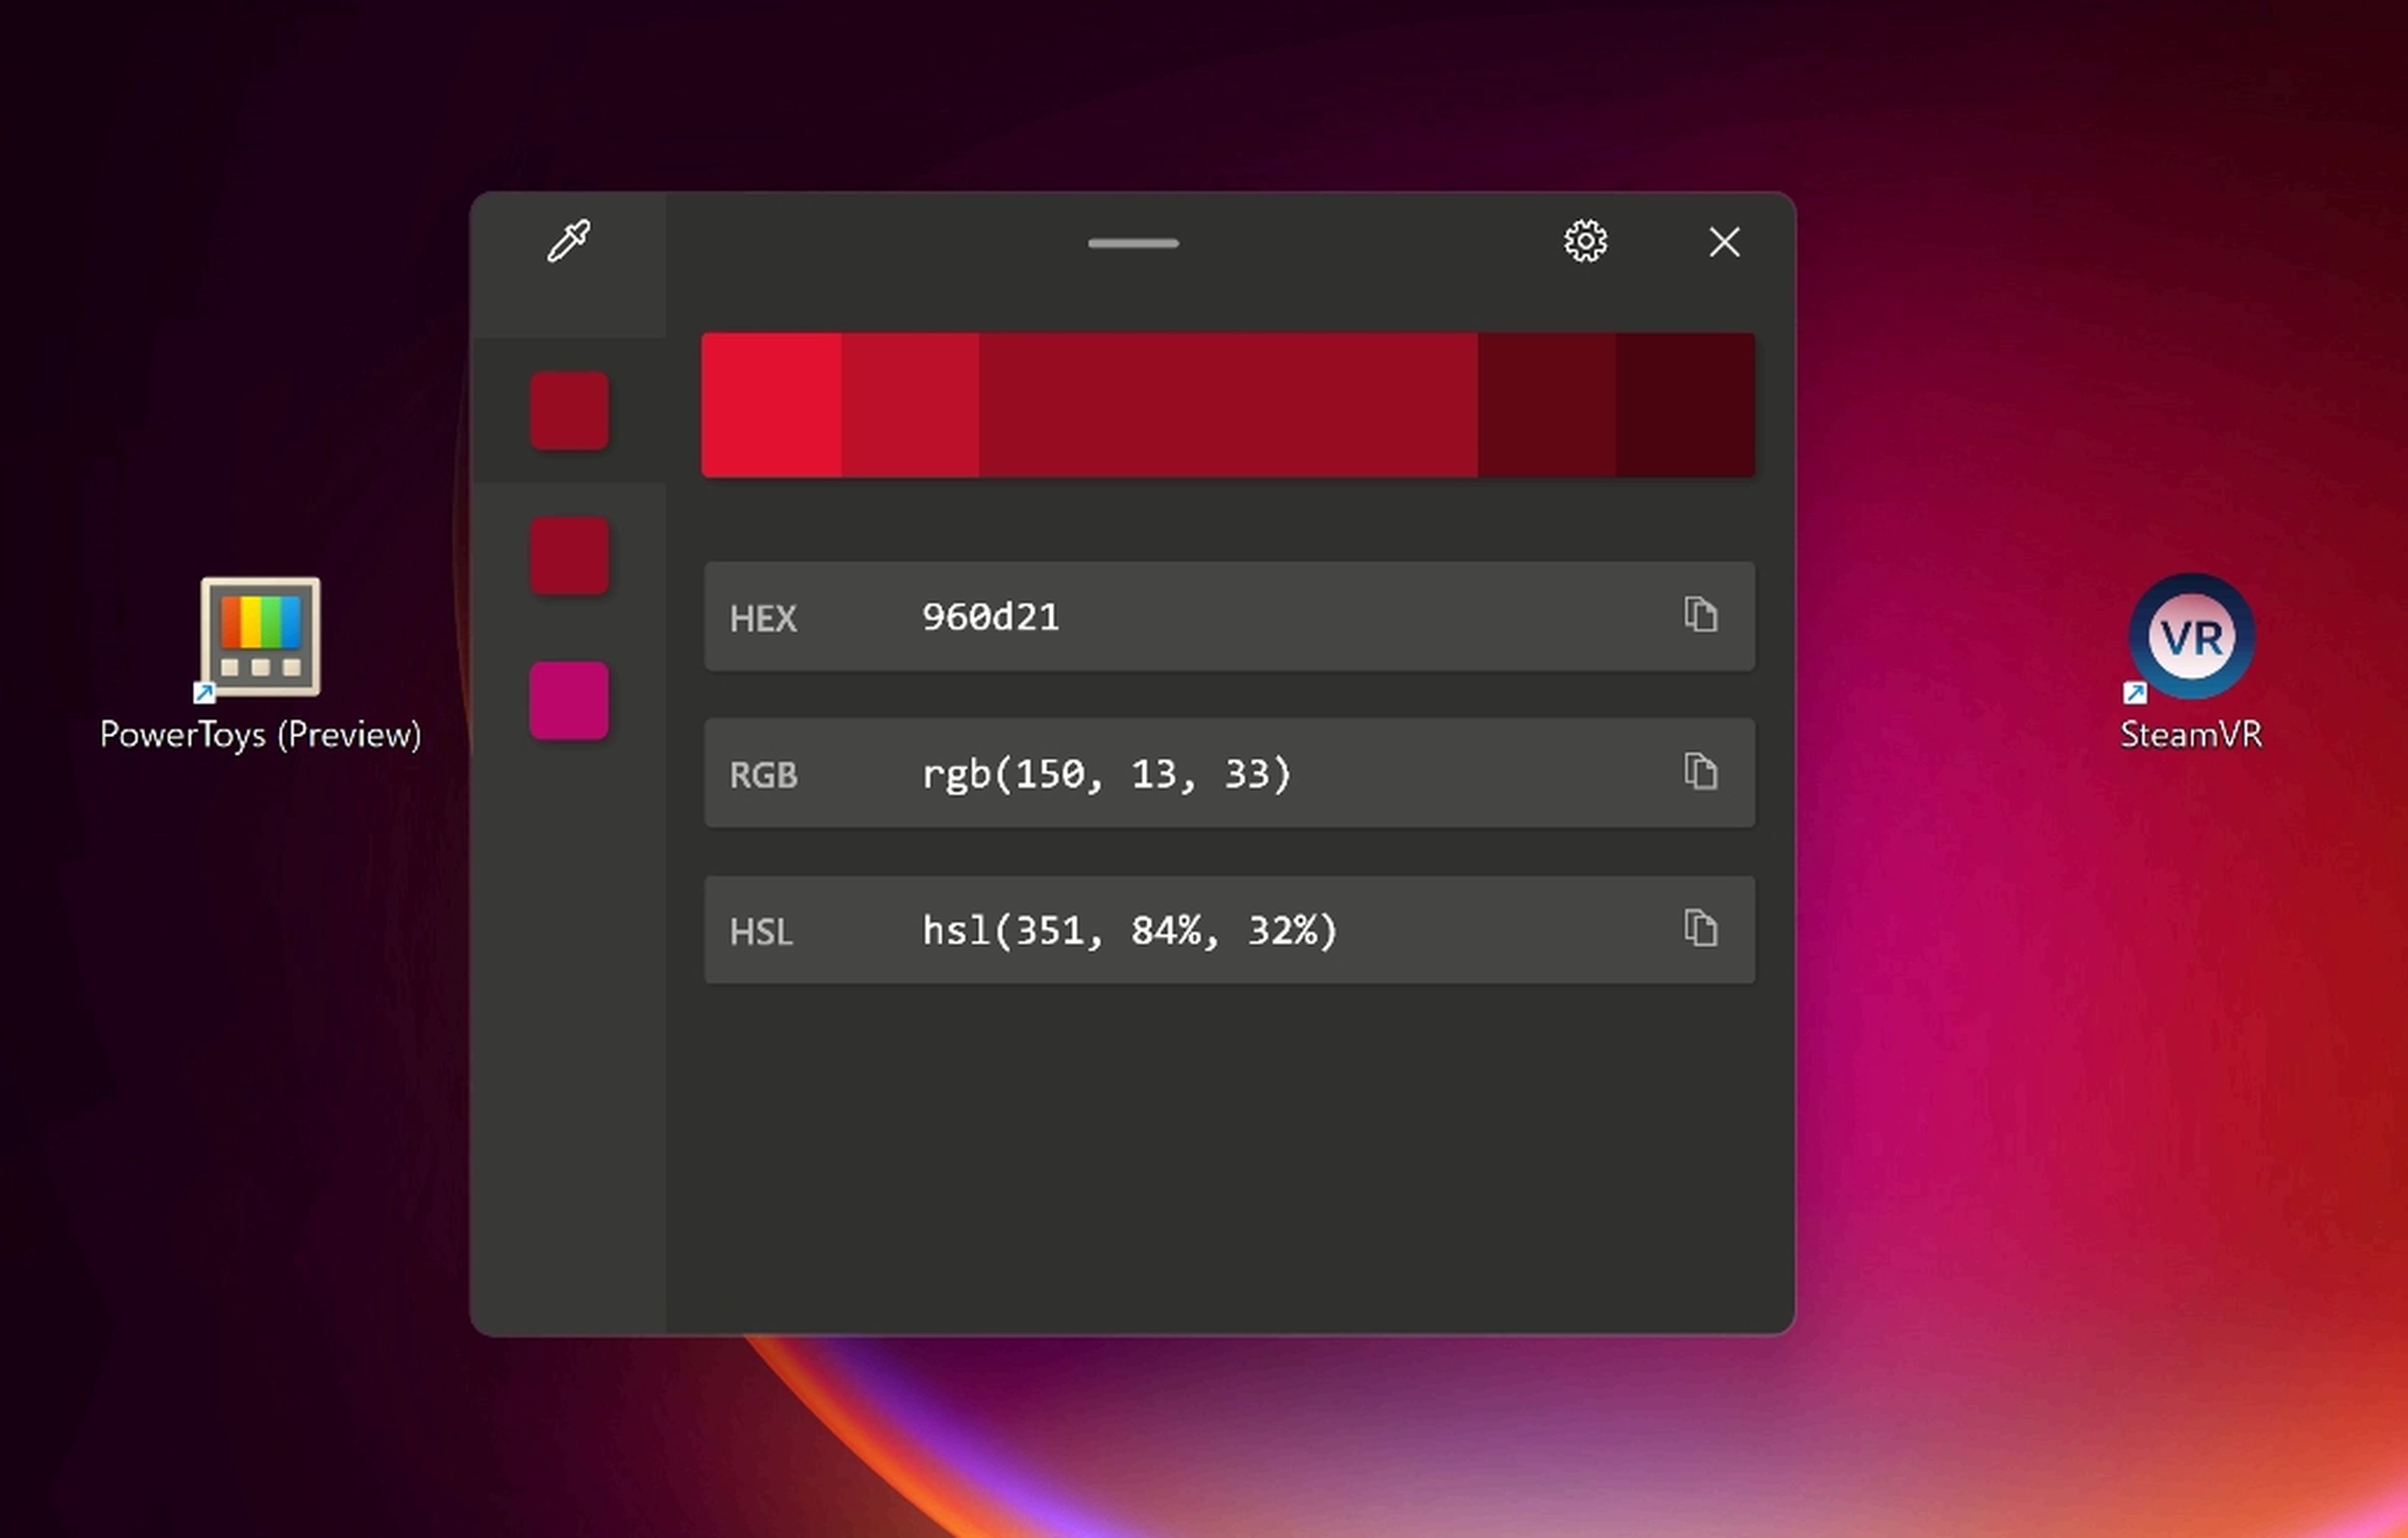Click the drag handle bar at window top

pos(1133,243)
